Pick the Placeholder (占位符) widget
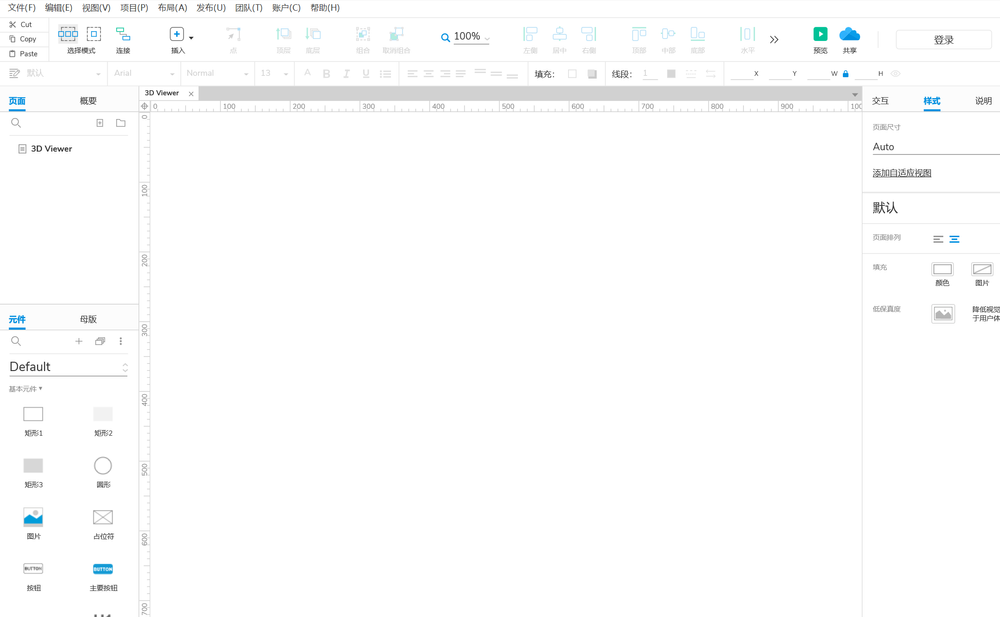 103,517
